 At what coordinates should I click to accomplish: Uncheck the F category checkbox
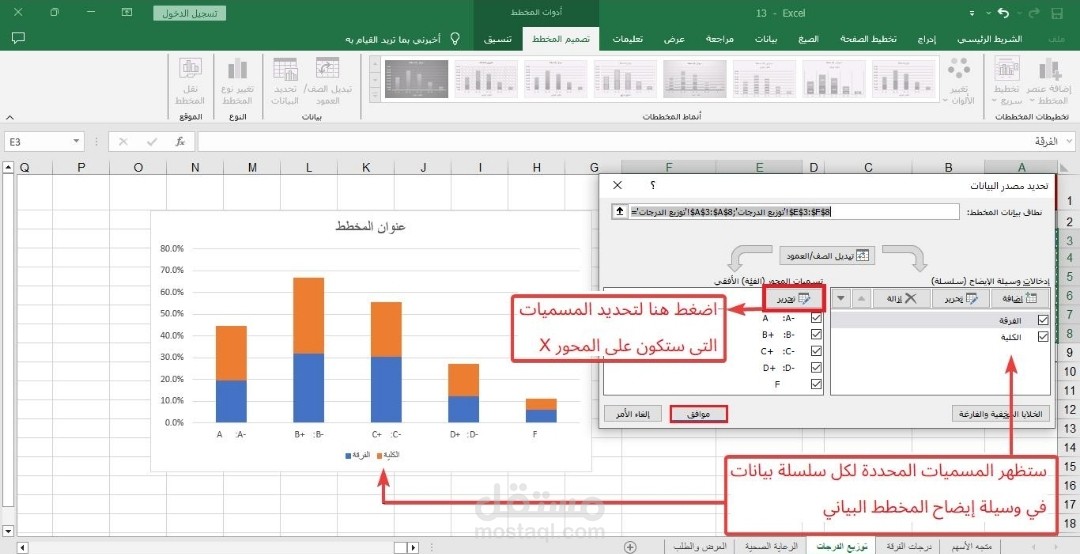816,384
